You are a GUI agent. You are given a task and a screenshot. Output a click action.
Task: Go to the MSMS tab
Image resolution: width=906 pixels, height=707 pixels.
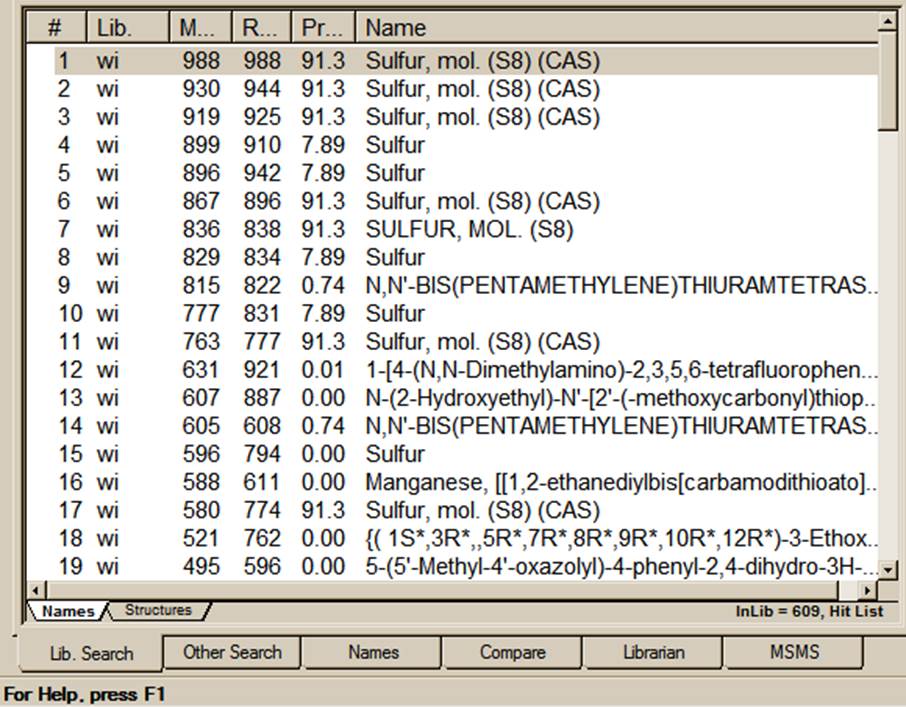click(793, 652)
